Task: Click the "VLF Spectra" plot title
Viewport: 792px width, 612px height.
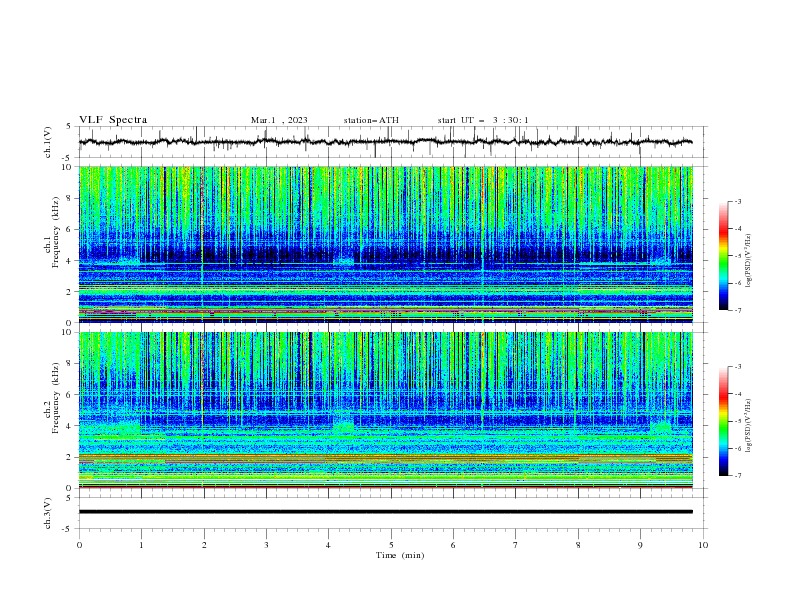Action: coord(113,120)
